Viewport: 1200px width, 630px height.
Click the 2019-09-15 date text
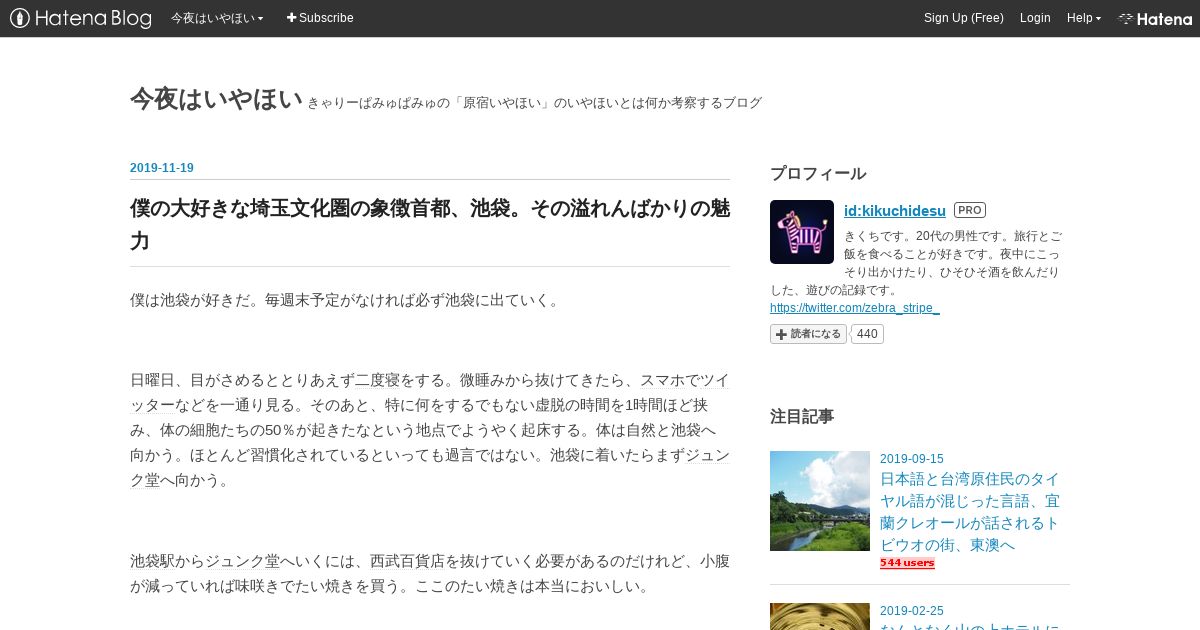tap(912, 458)
